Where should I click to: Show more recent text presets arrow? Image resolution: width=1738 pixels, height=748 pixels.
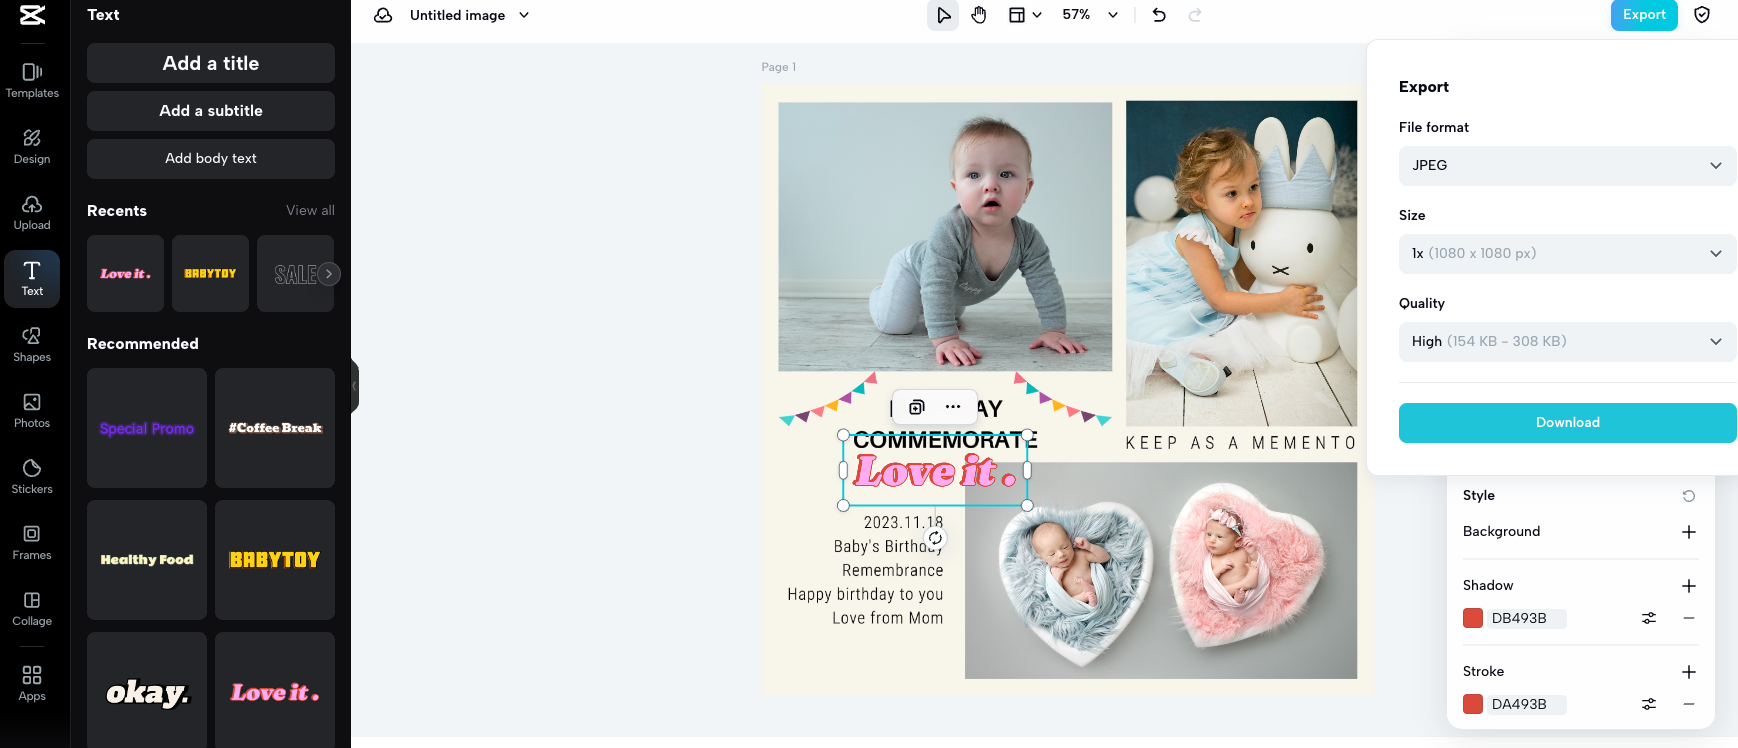[329, 274]
